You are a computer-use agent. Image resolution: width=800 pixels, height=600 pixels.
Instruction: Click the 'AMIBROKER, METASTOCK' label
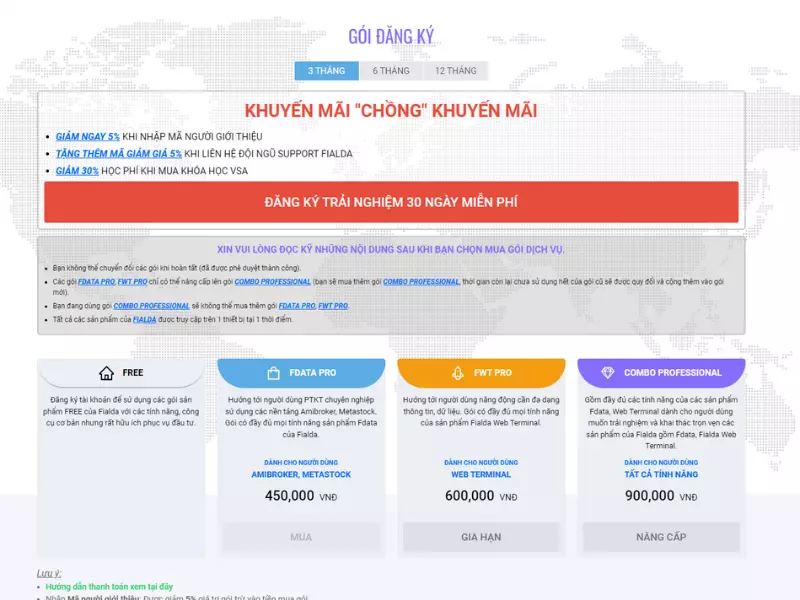pos(301,474)
